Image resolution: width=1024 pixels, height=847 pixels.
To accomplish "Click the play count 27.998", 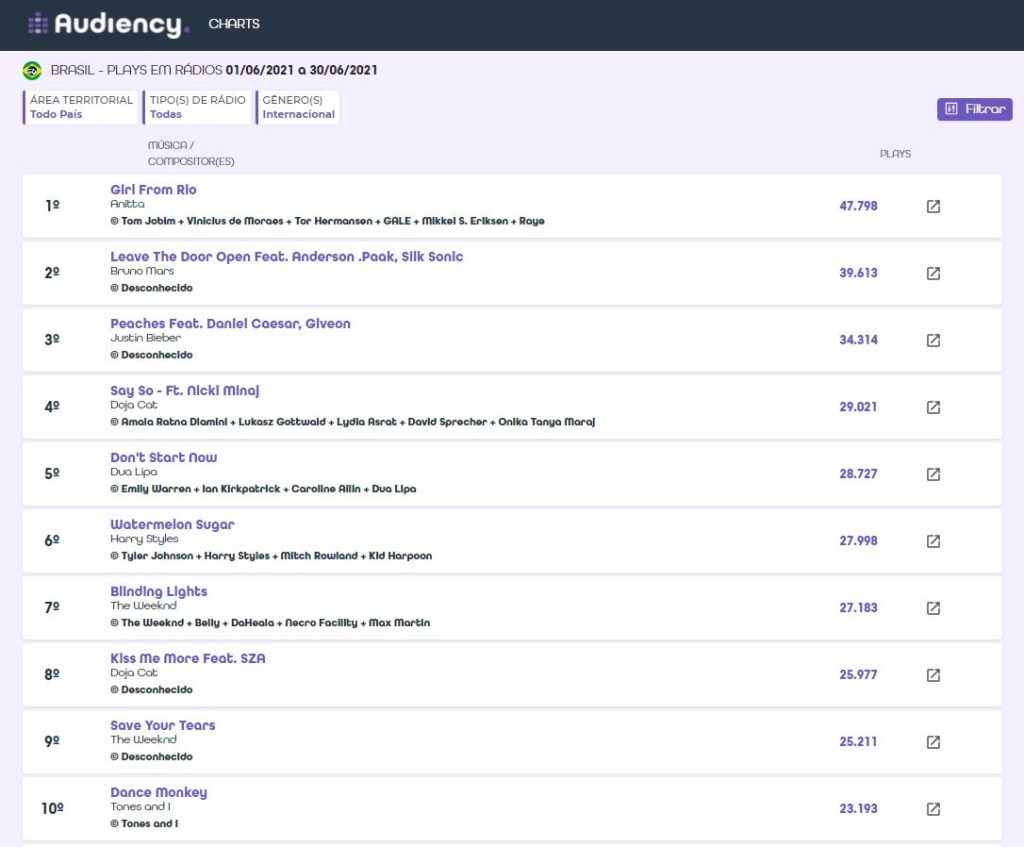I will tap(858, 541).
